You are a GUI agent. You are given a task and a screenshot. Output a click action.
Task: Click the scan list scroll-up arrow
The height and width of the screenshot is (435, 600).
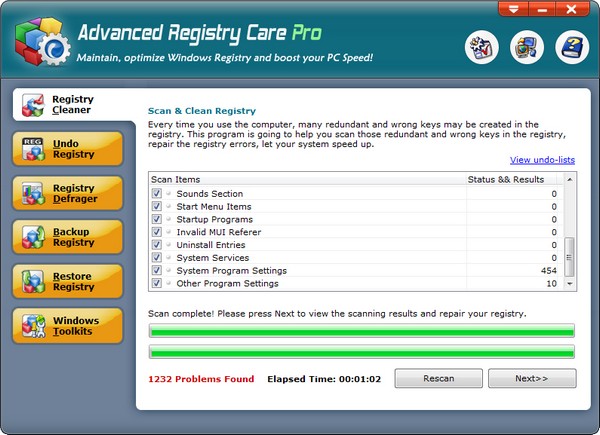click(570, 180)
